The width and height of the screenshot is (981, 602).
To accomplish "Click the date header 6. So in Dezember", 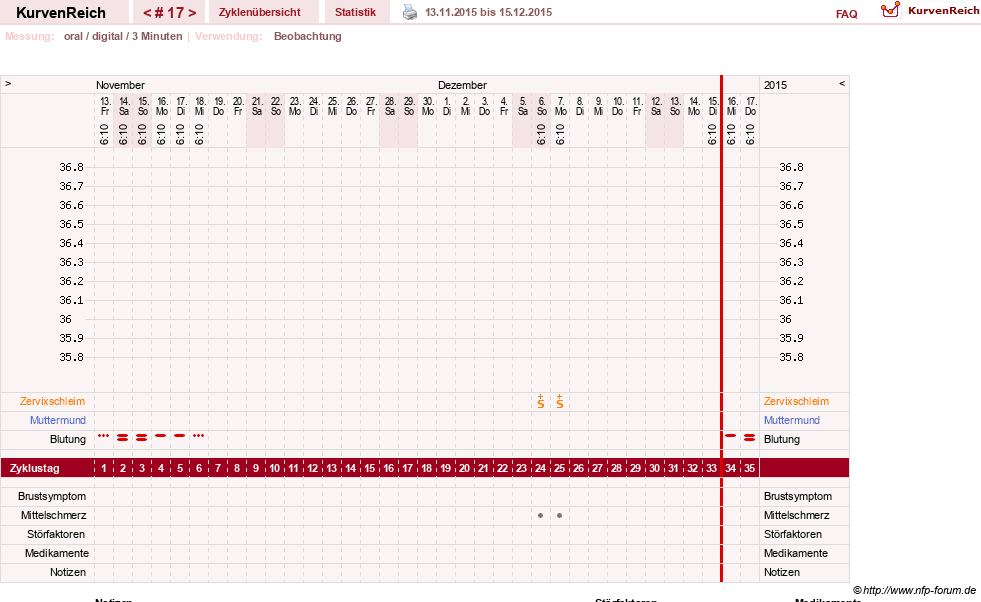I will tap(542, 106).
